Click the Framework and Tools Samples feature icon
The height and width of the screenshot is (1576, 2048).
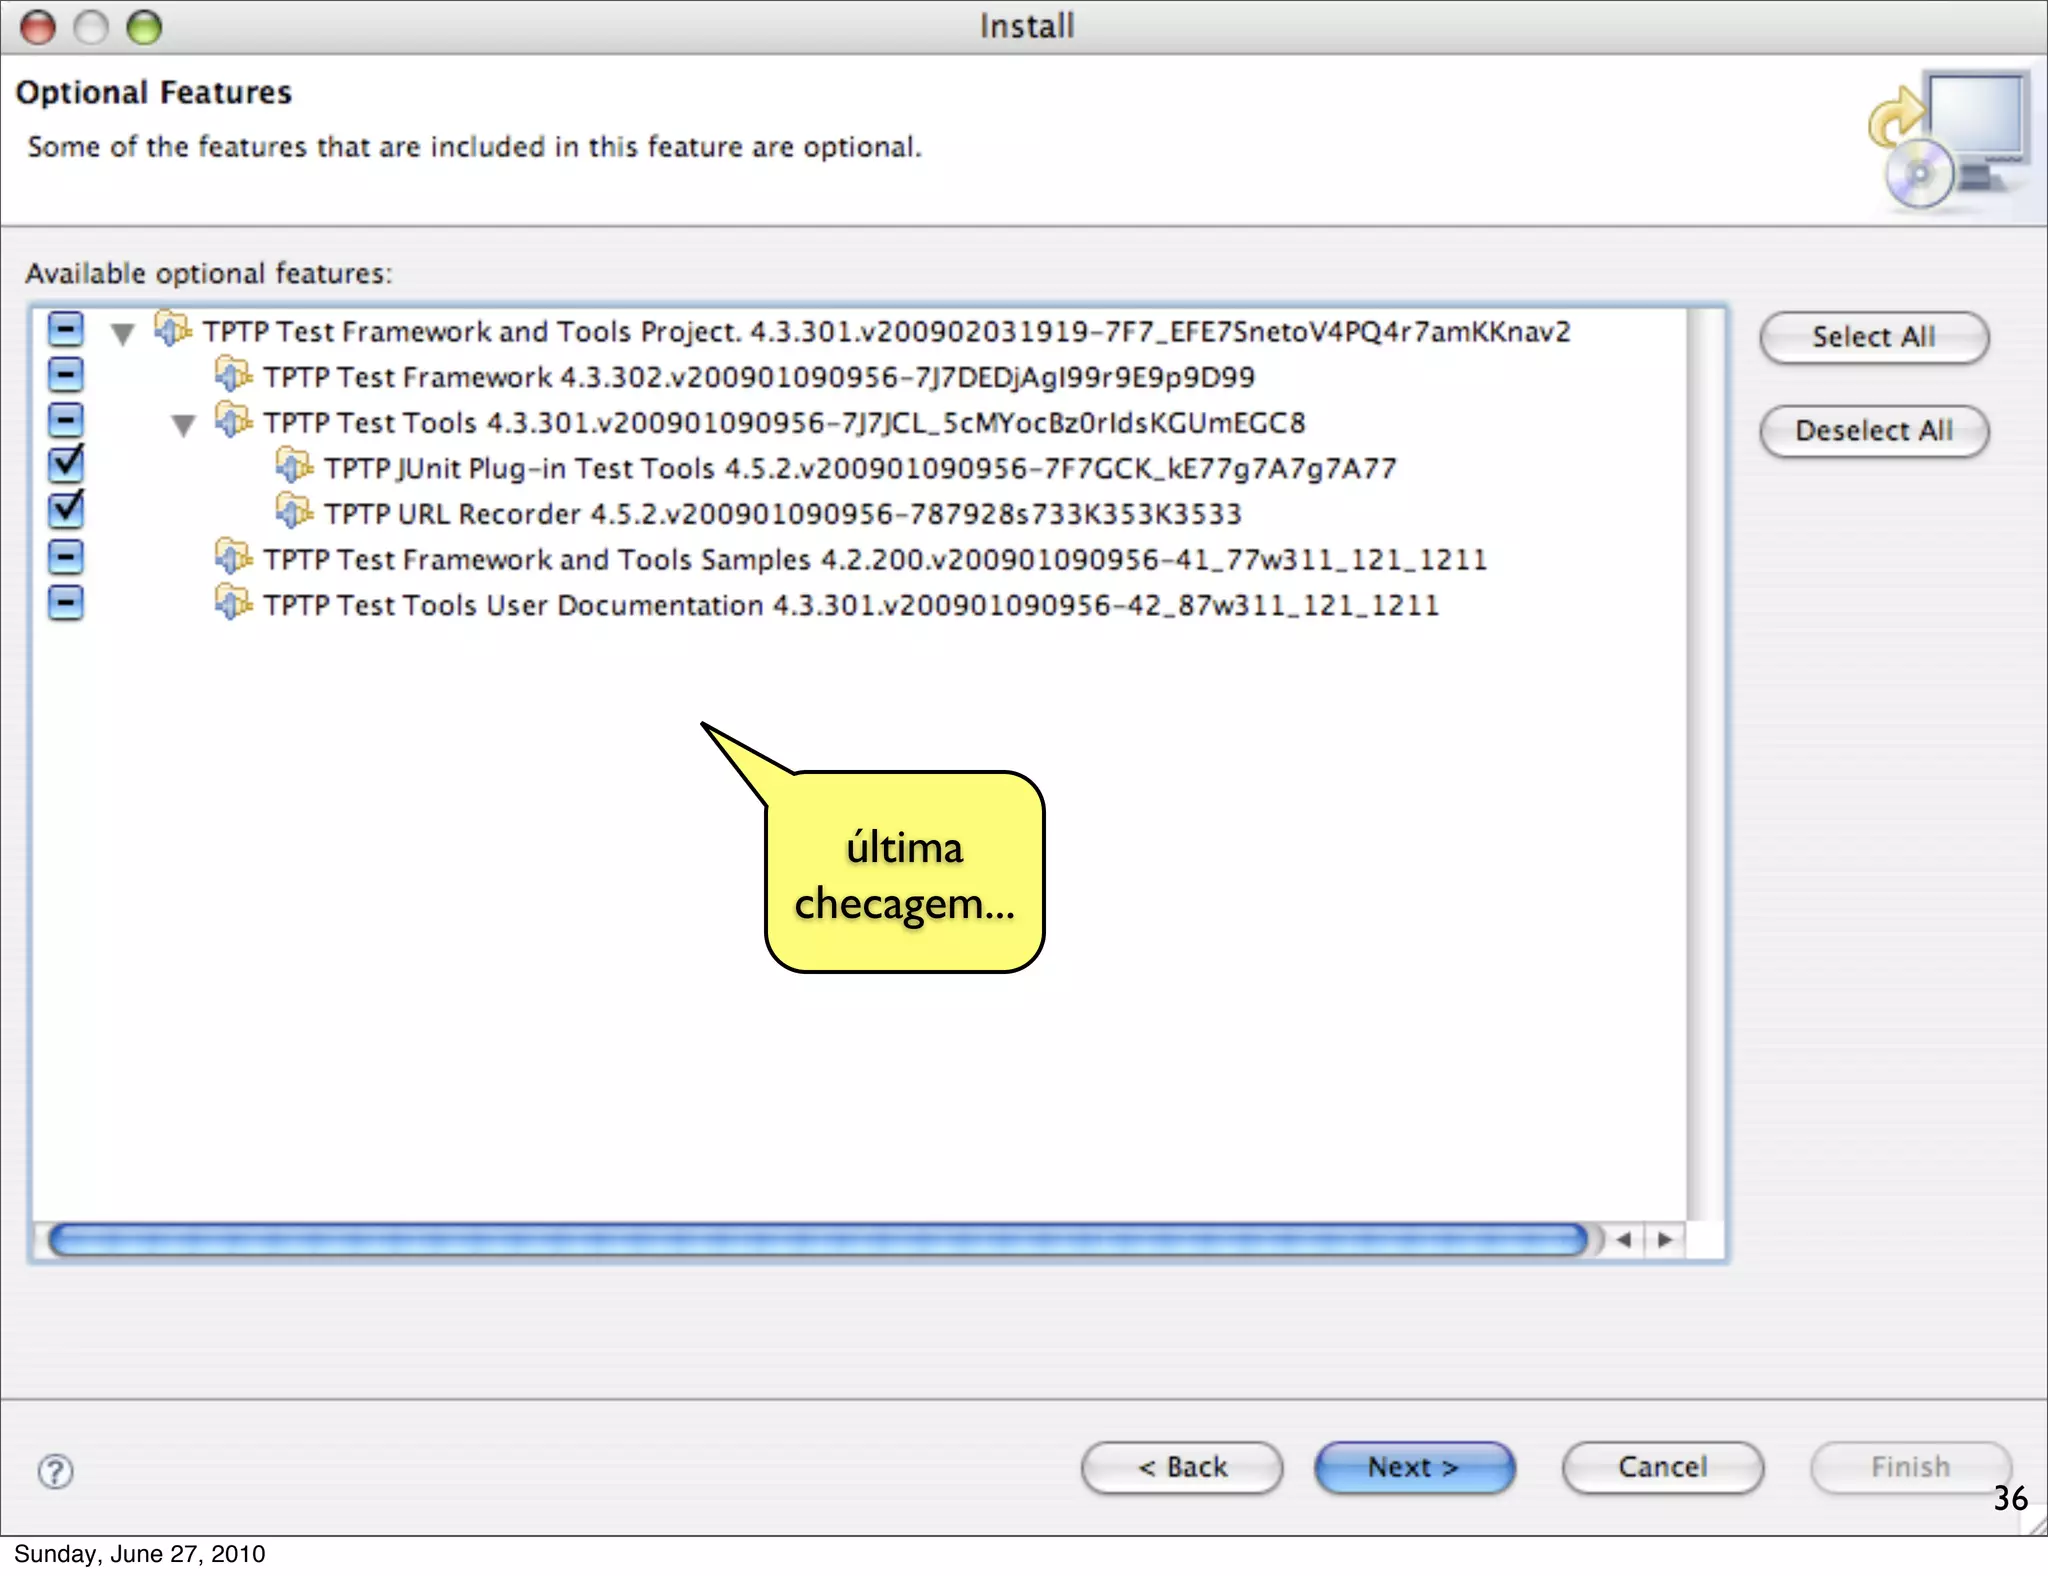tap(232, 558)
